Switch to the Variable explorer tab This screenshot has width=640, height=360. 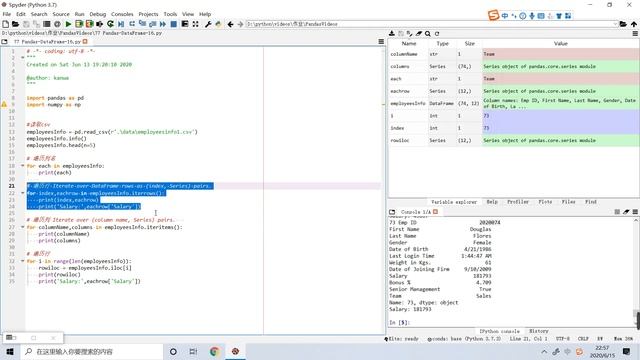coord(454,202)
